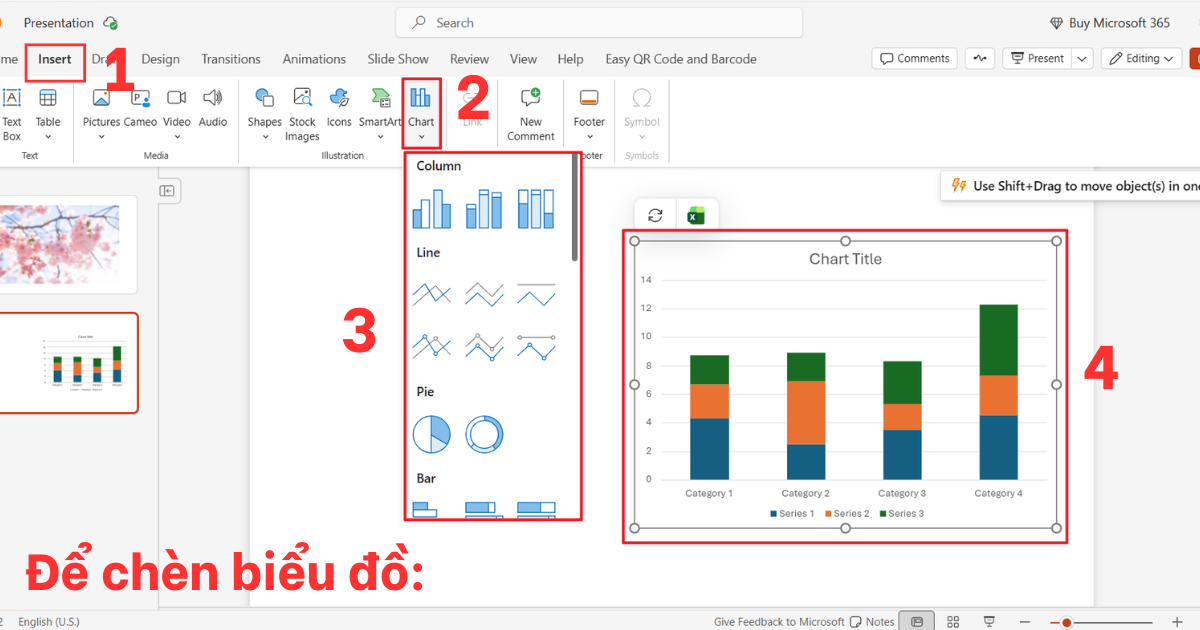Insert a Text Box
1200x630 pixels.
(x=12, y=114)
